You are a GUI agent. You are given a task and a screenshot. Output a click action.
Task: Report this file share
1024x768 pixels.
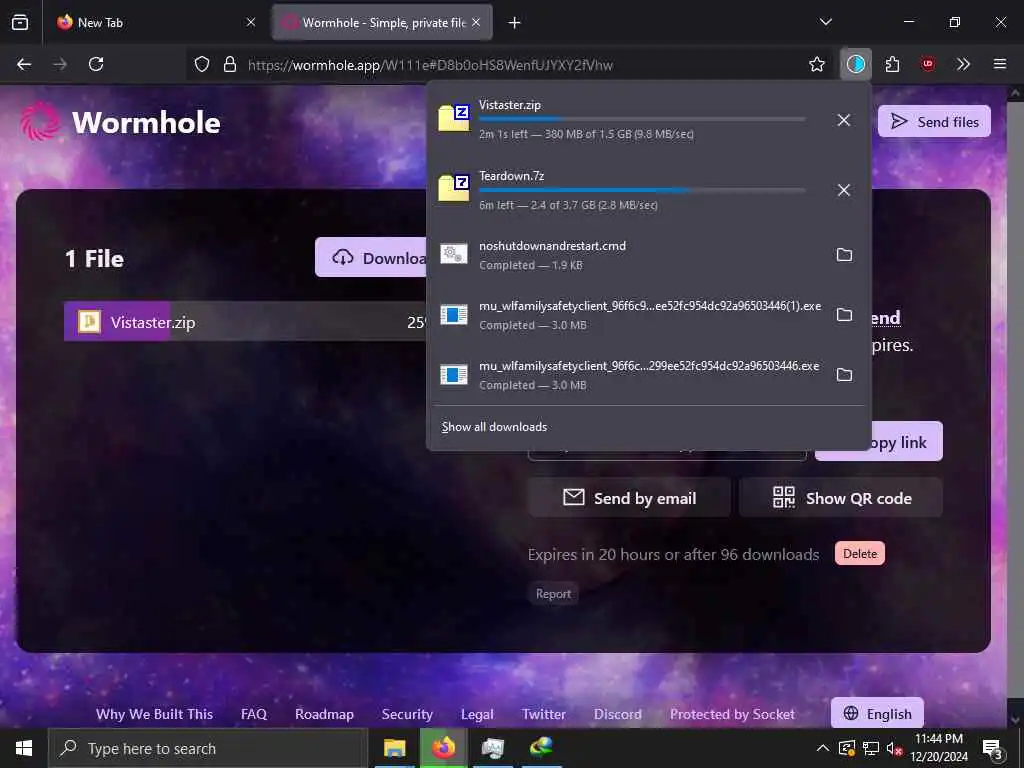pyautogui.click(x=553, y=594)
